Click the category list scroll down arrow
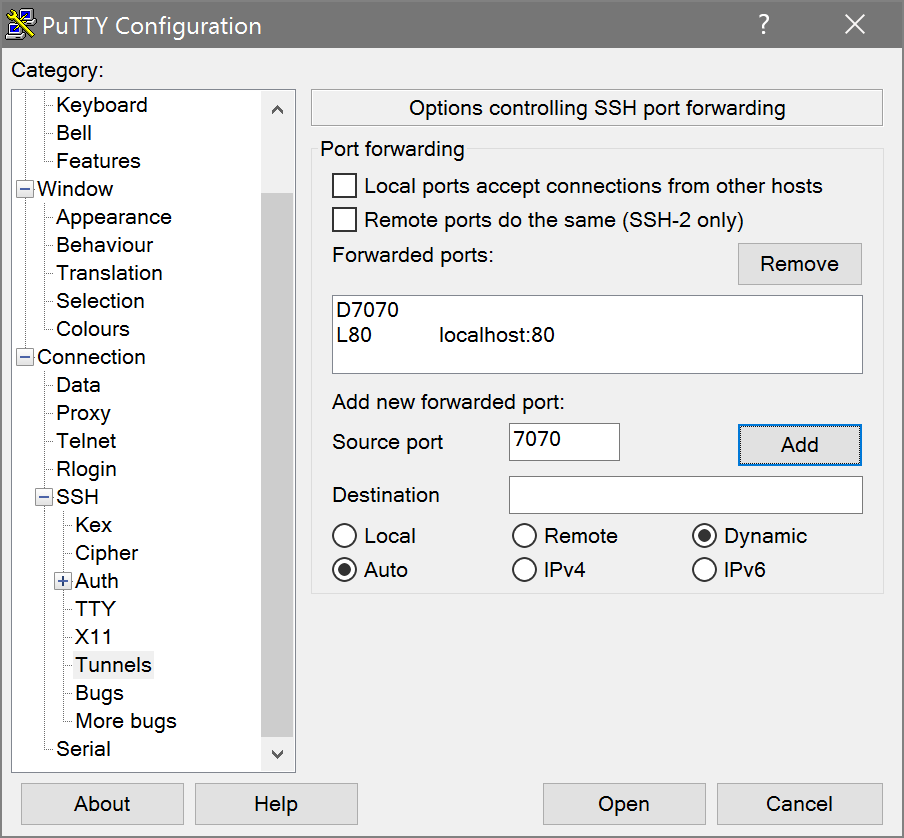Viewport: 904px width, 838px height. [x=277, y=754]
